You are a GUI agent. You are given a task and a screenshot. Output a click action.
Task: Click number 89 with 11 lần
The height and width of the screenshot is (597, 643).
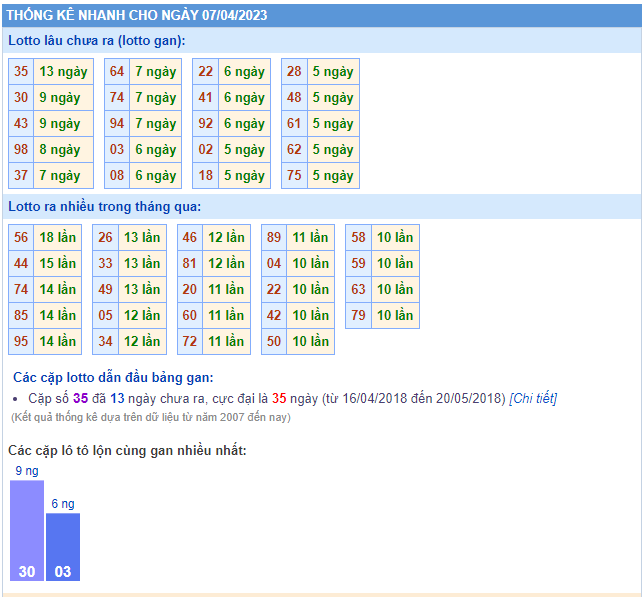274,238
